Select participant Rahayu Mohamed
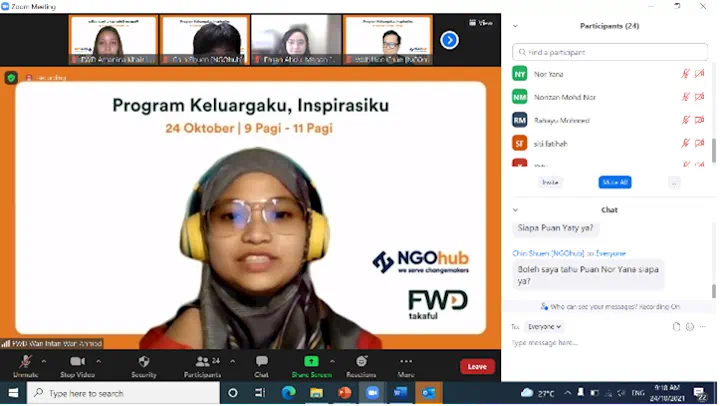This screenshot has width=720, height=406. point(609,120)
